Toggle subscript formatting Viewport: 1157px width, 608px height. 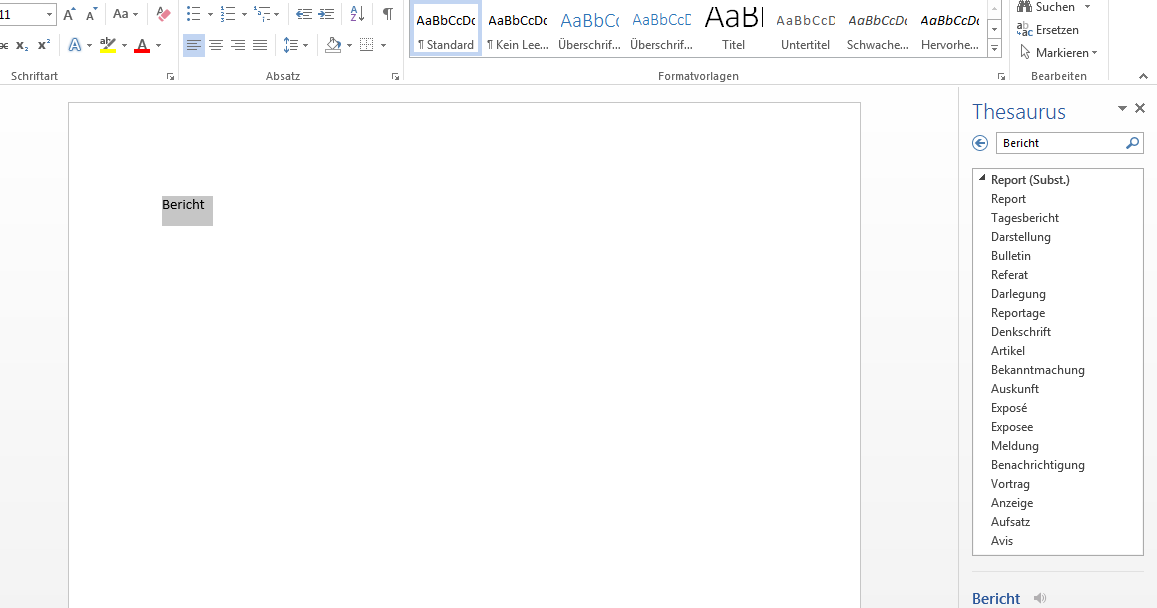pos(20,44)
